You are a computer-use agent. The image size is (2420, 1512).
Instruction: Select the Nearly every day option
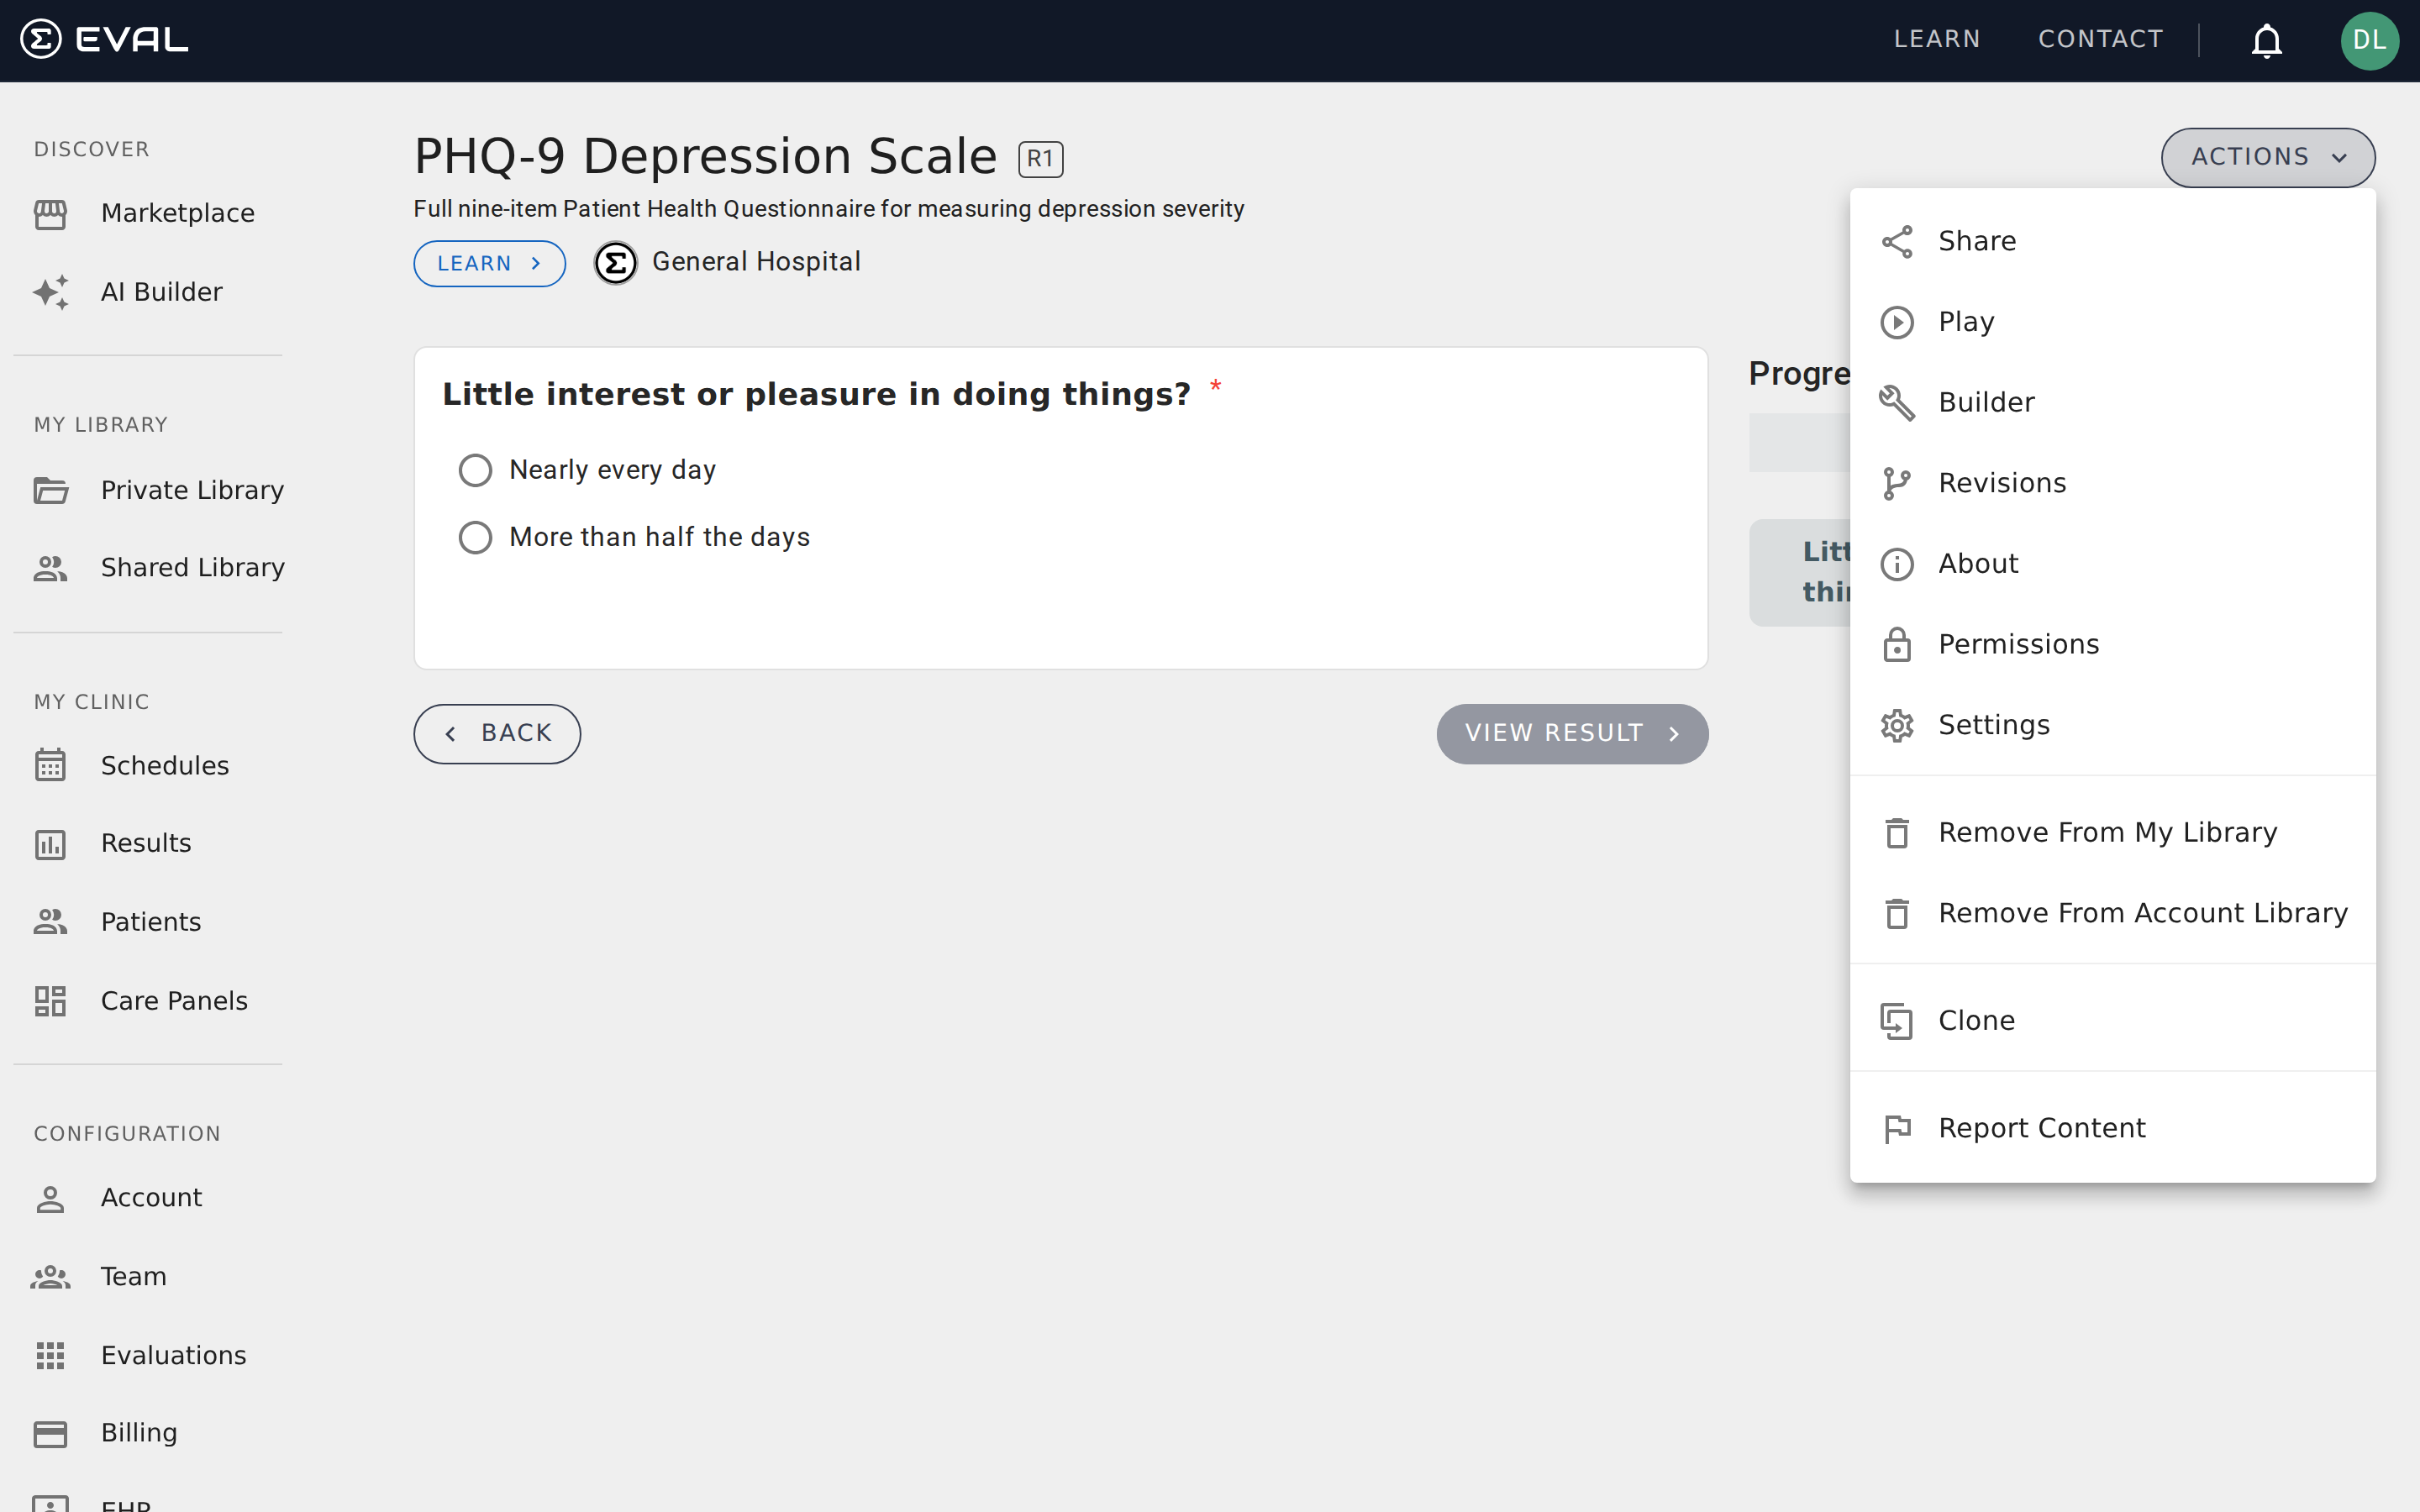coord(476,469)
